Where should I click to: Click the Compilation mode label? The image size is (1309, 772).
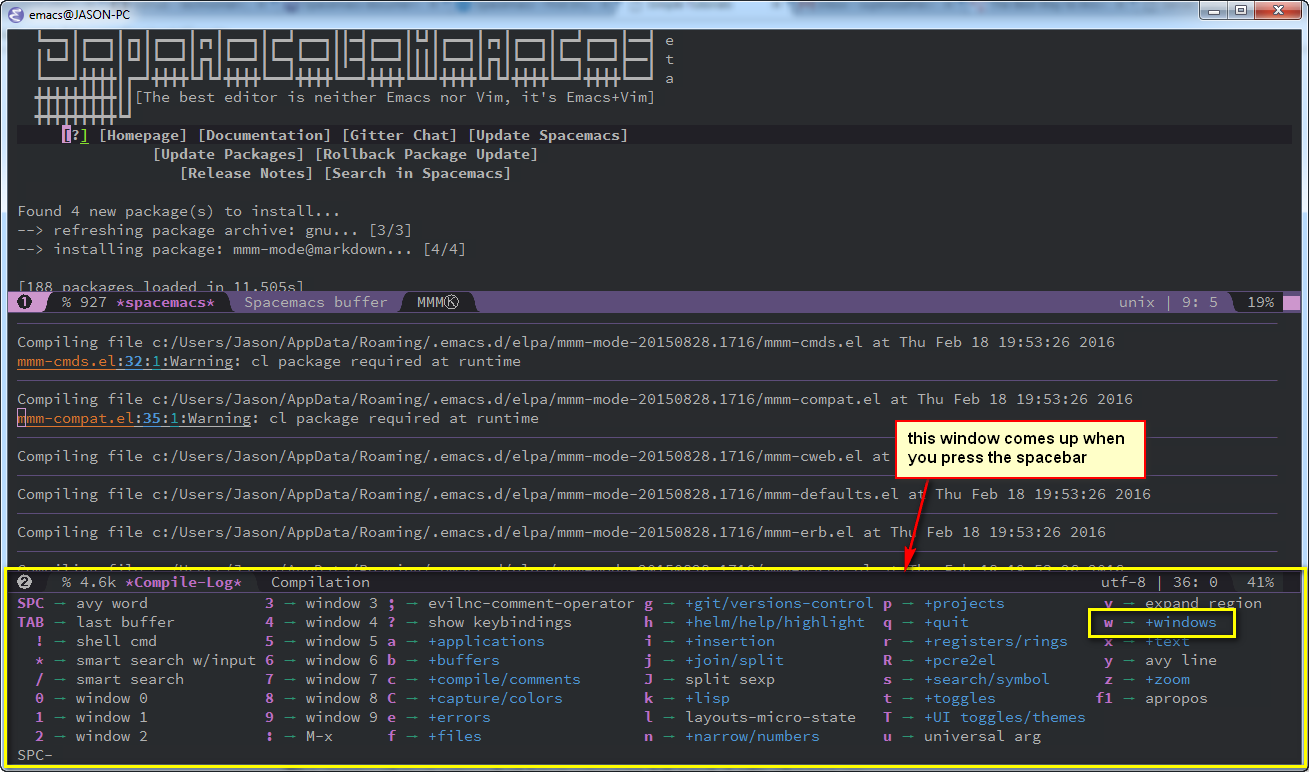pyautogui.click(x=320, y=582)
